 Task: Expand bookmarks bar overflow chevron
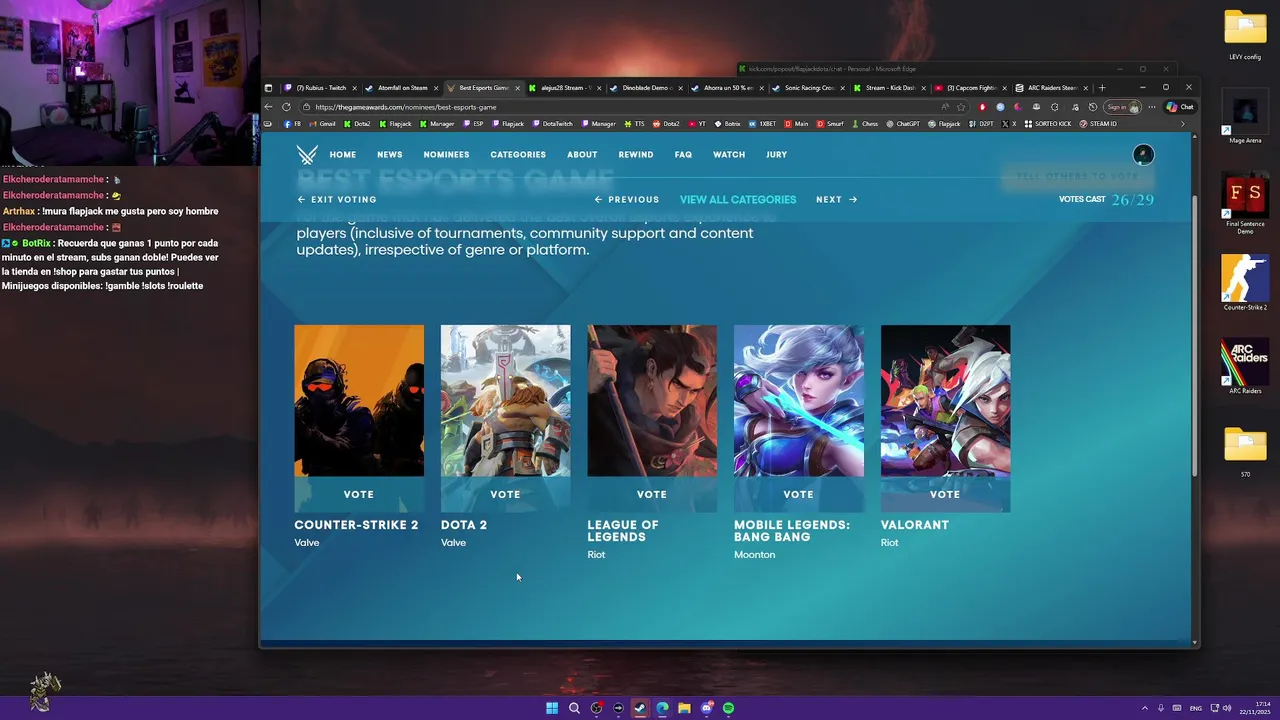[x=1183, y=124]
